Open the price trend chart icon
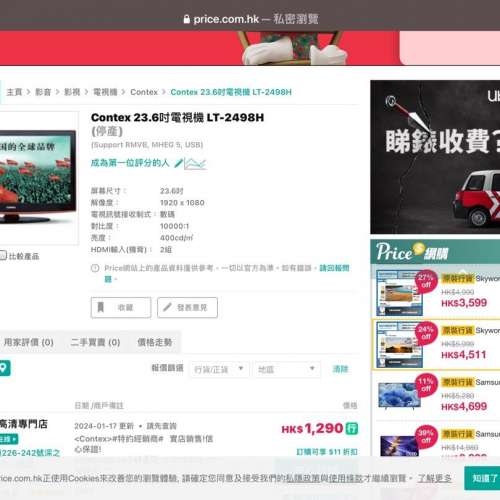The height and width of the screenshot is (500, 500). click(x=195, y=164)
